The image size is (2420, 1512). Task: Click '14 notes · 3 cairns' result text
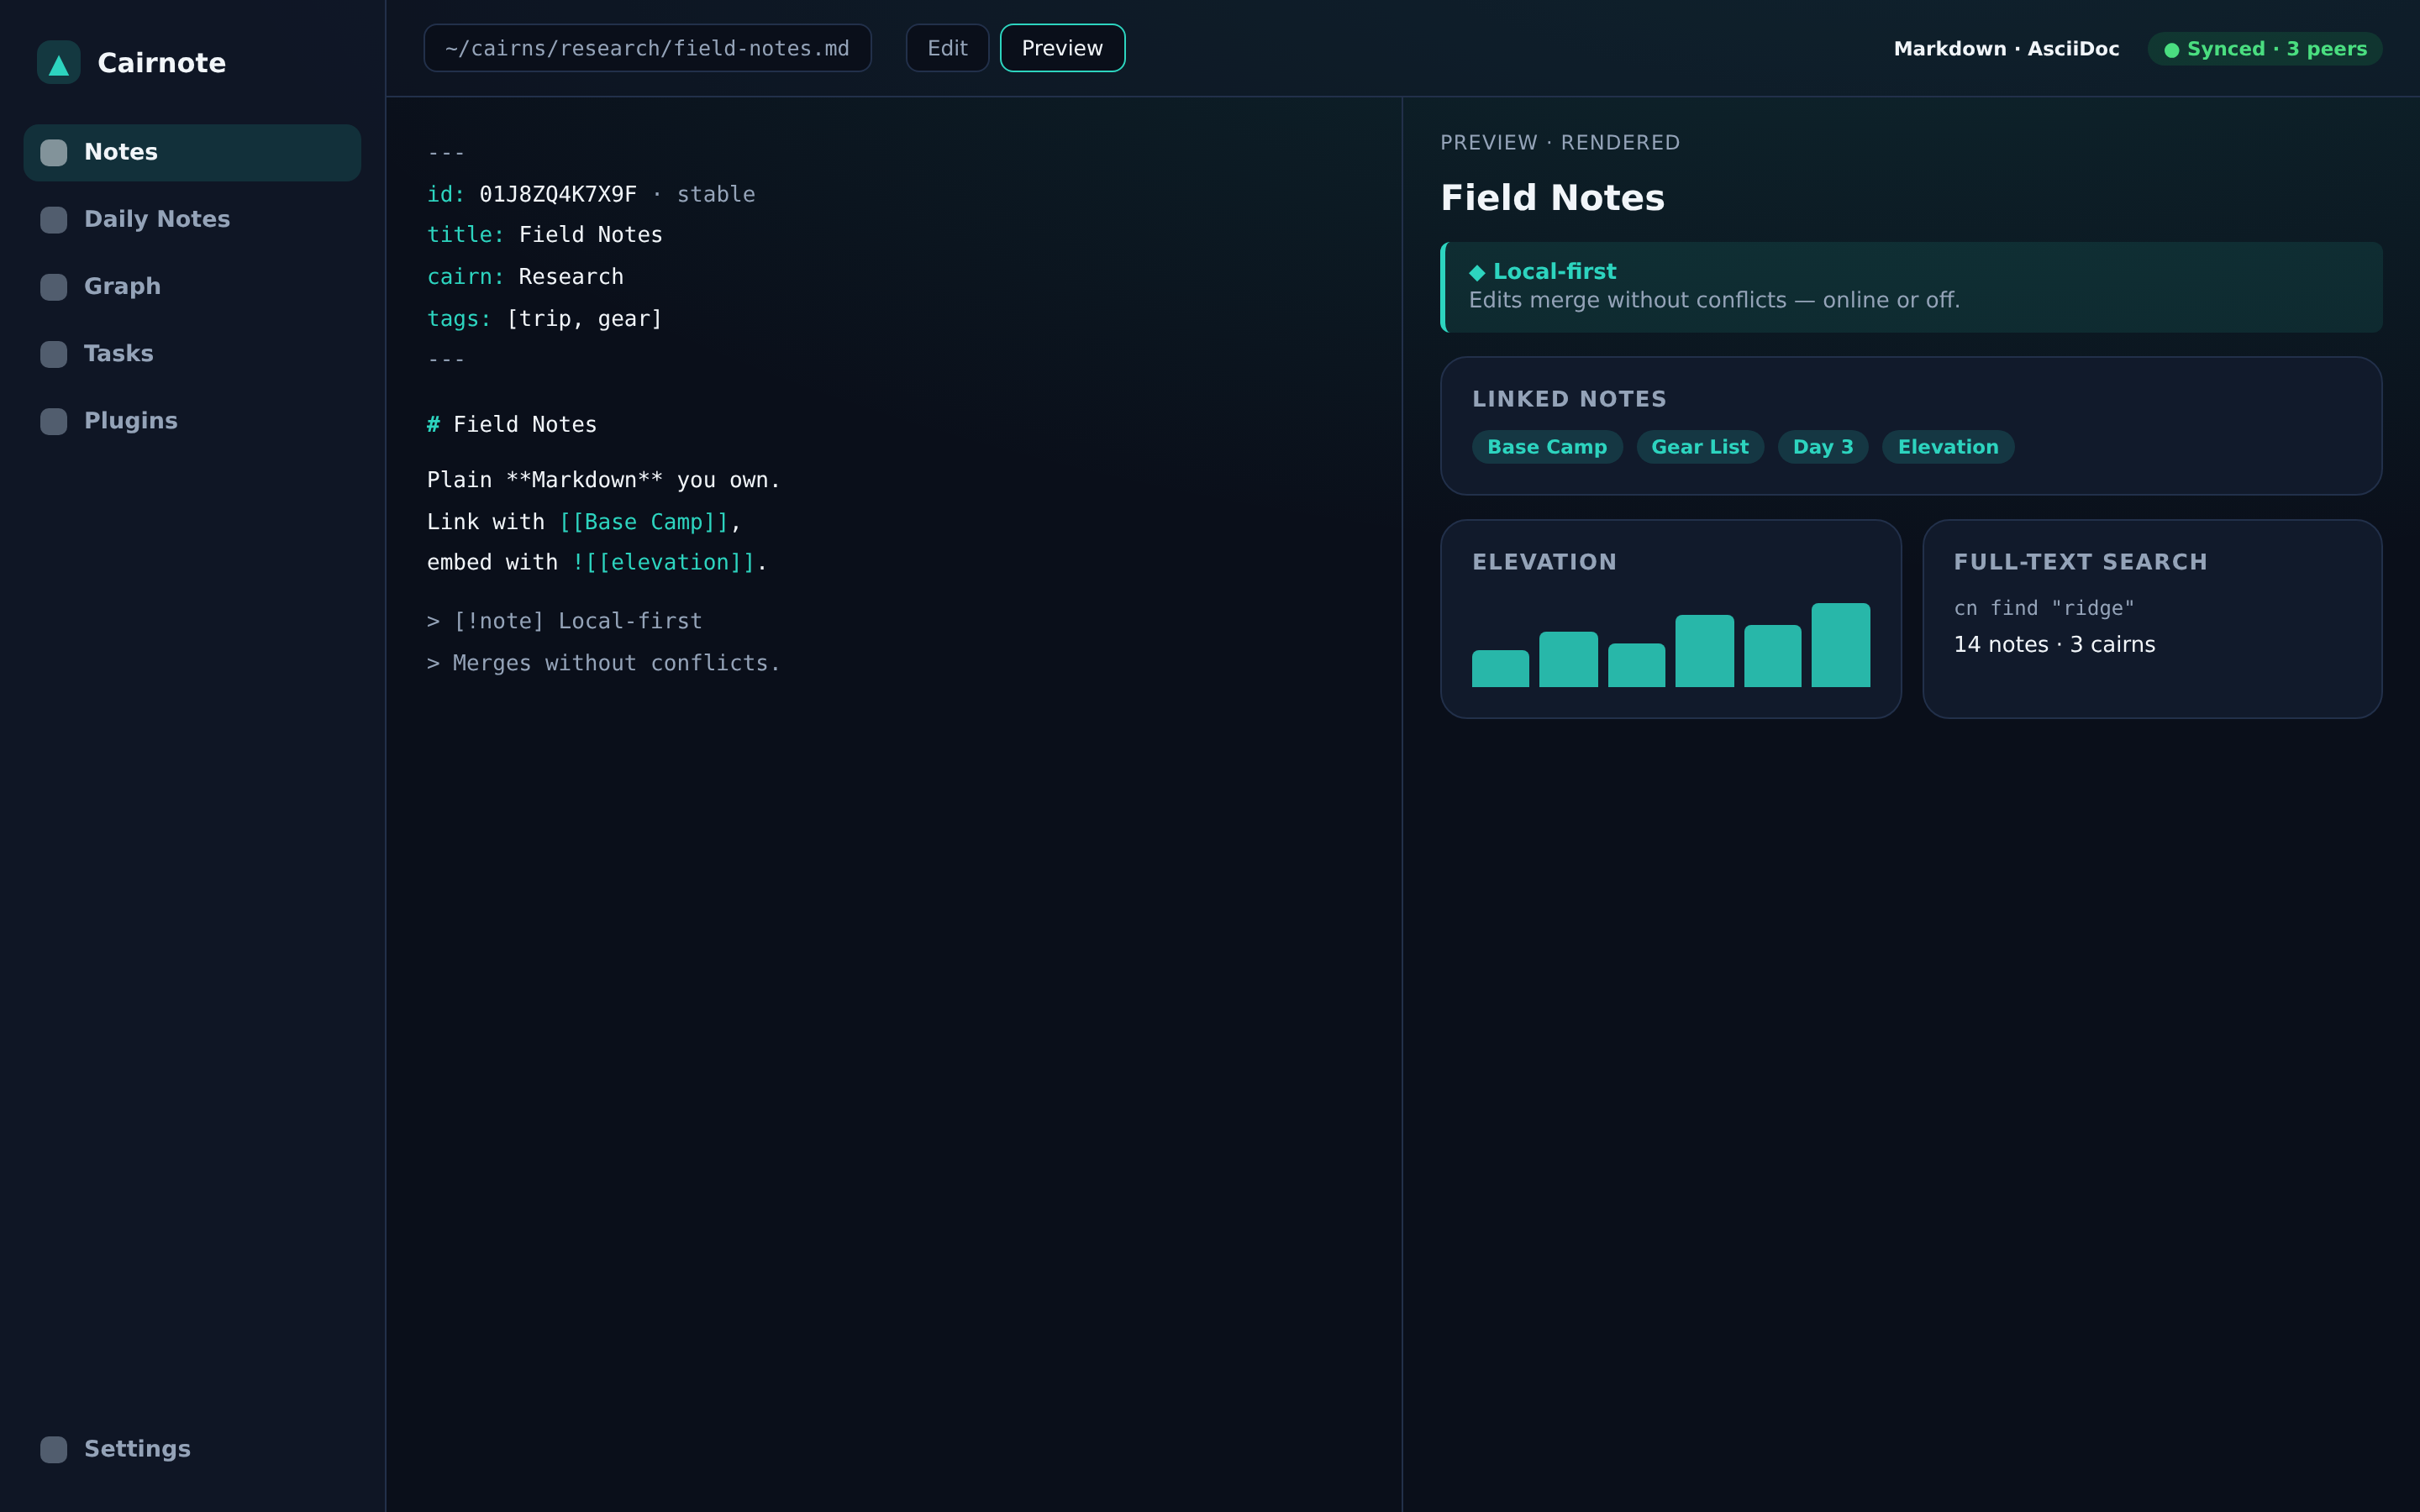coord(2054,645)
